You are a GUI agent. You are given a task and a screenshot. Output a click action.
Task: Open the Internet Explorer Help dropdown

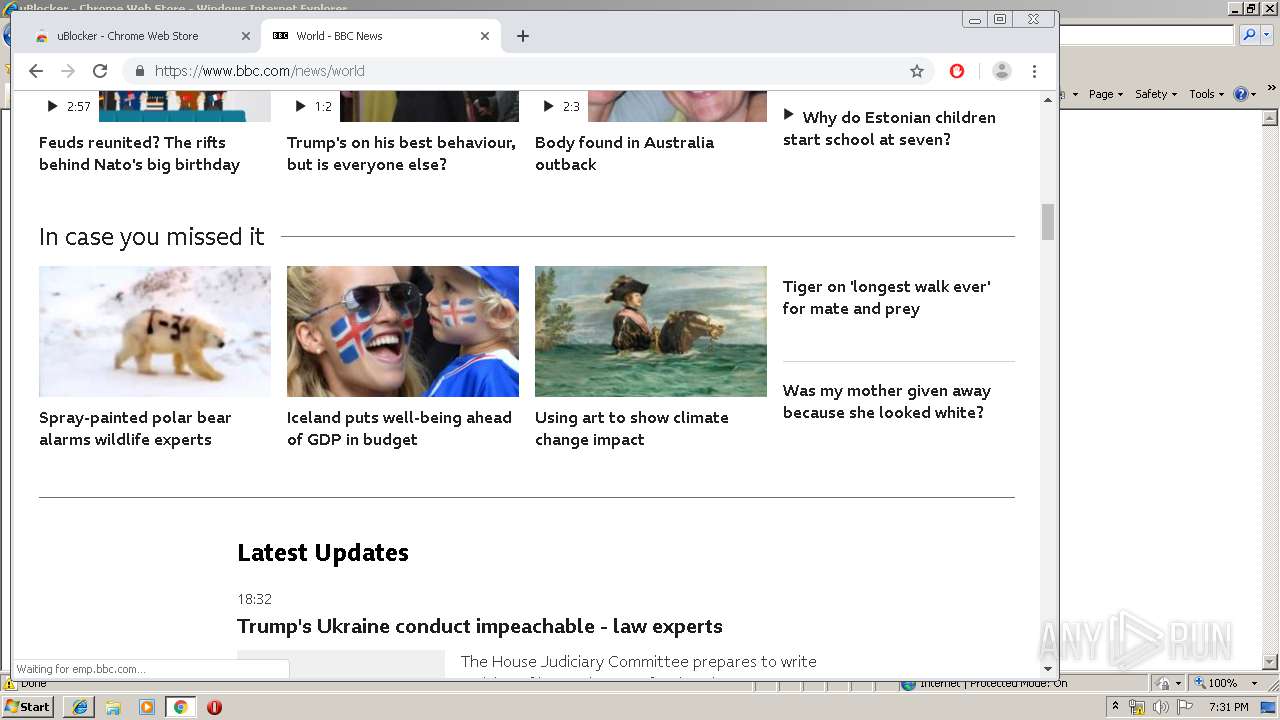(1244, 94)
